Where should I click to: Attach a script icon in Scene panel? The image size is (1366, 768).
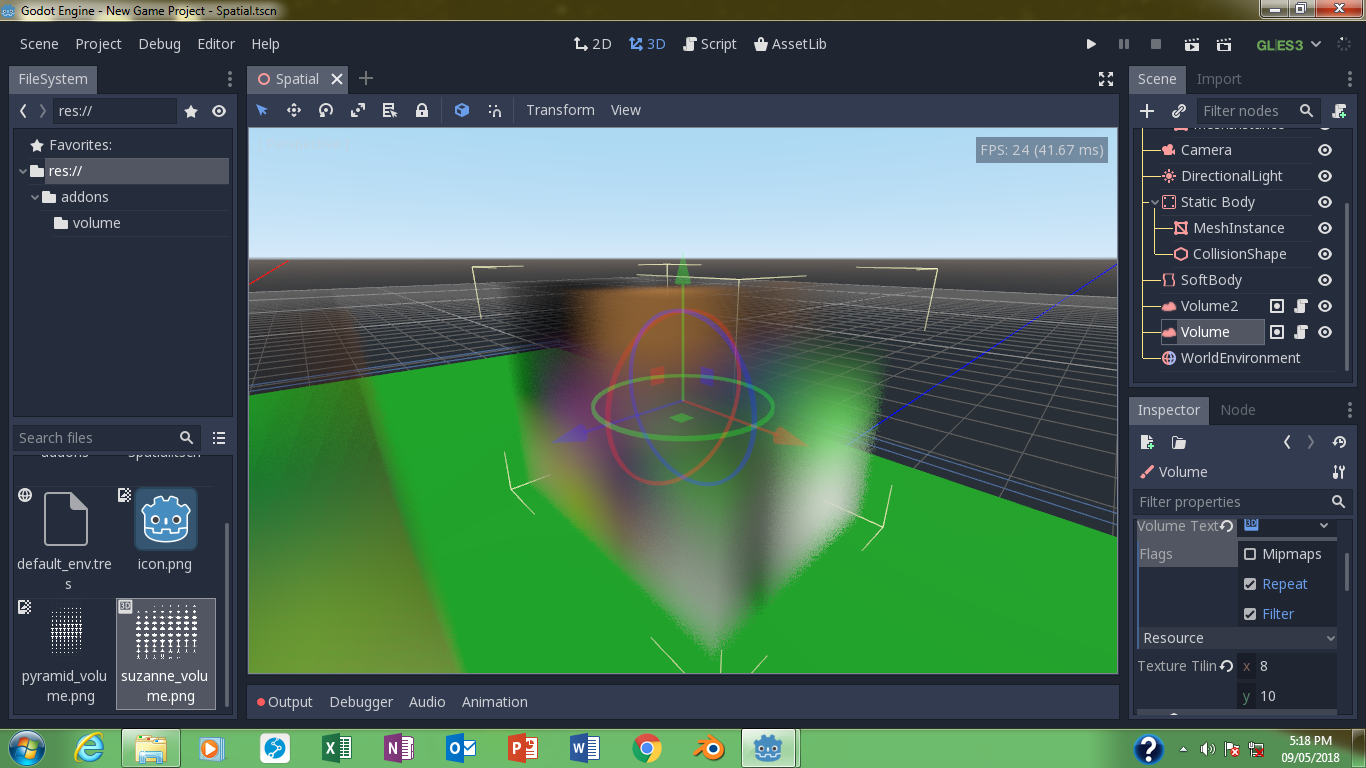pyautogui.click(x=1340, y=111)
